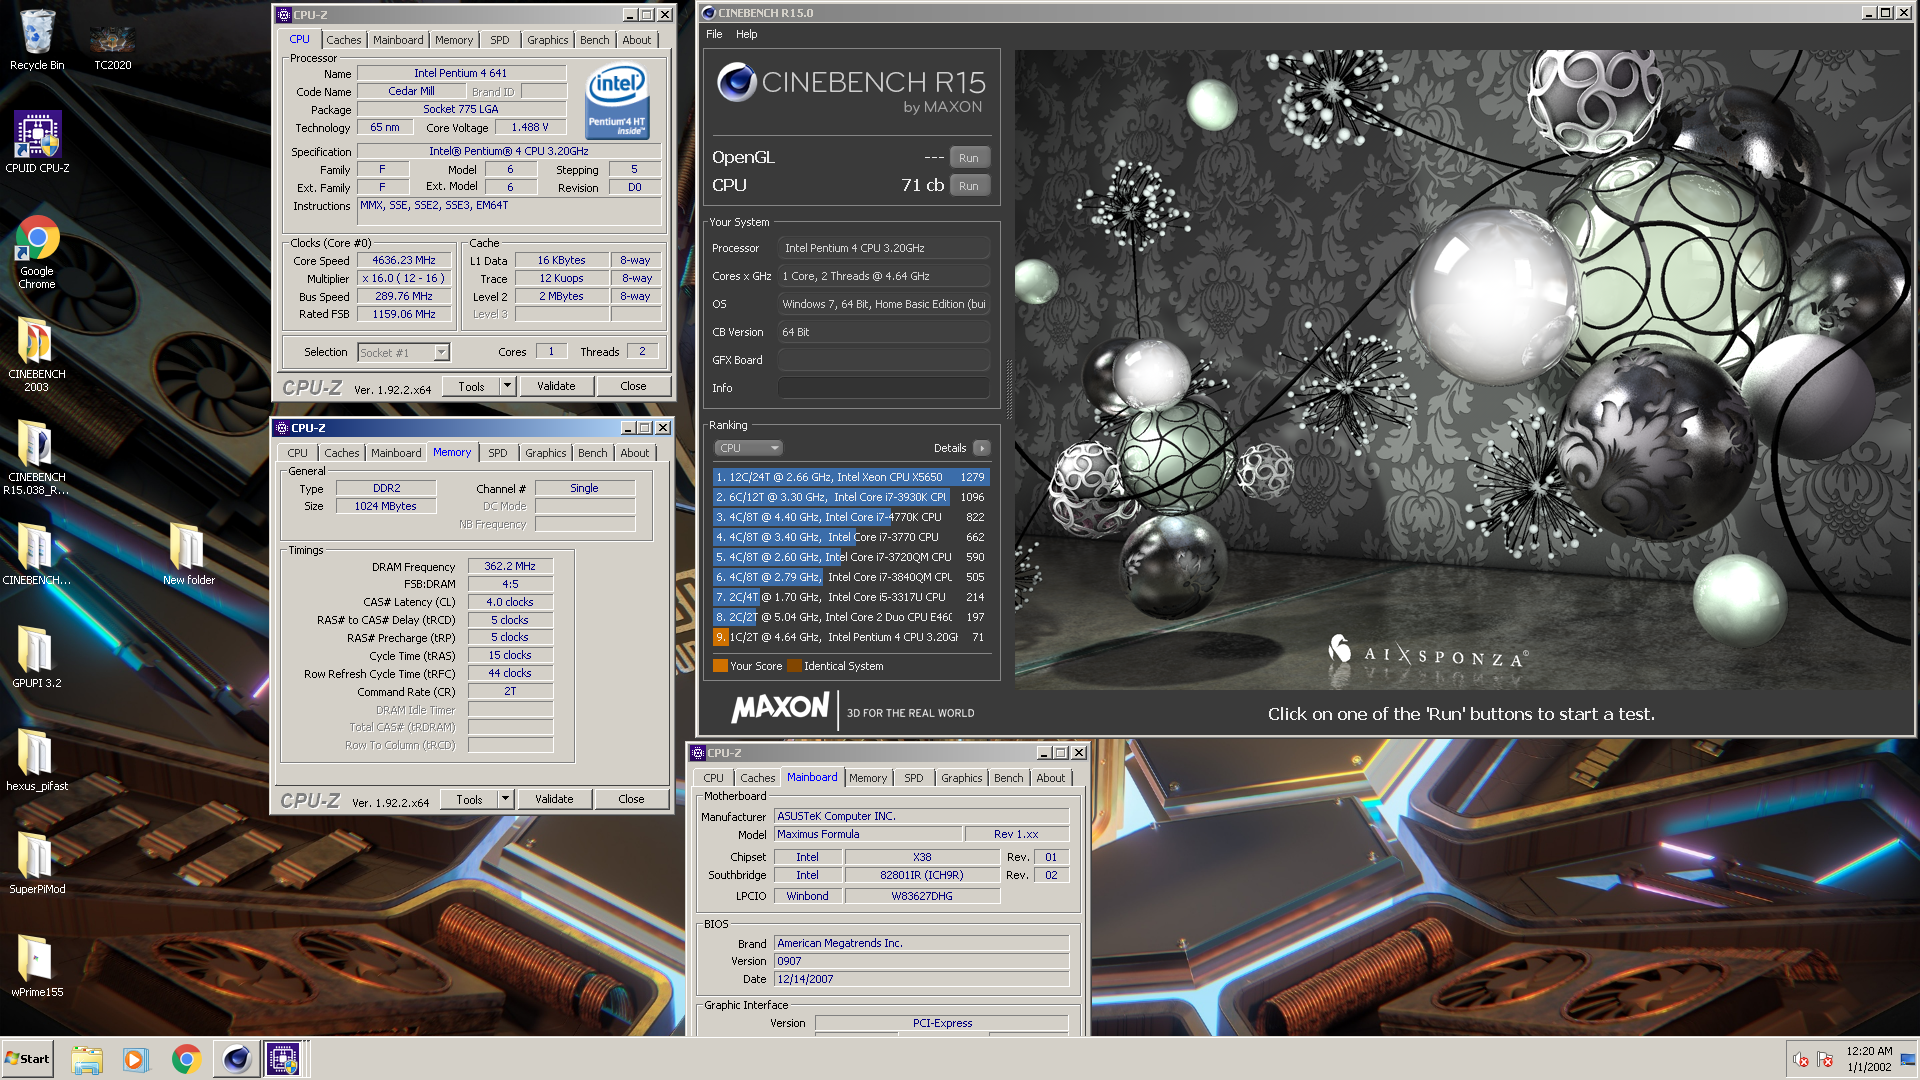Open the CPU ranking type dropdown in Cinebench
This screenshot has height=1080, width=1920.
(x=748, y=448)
